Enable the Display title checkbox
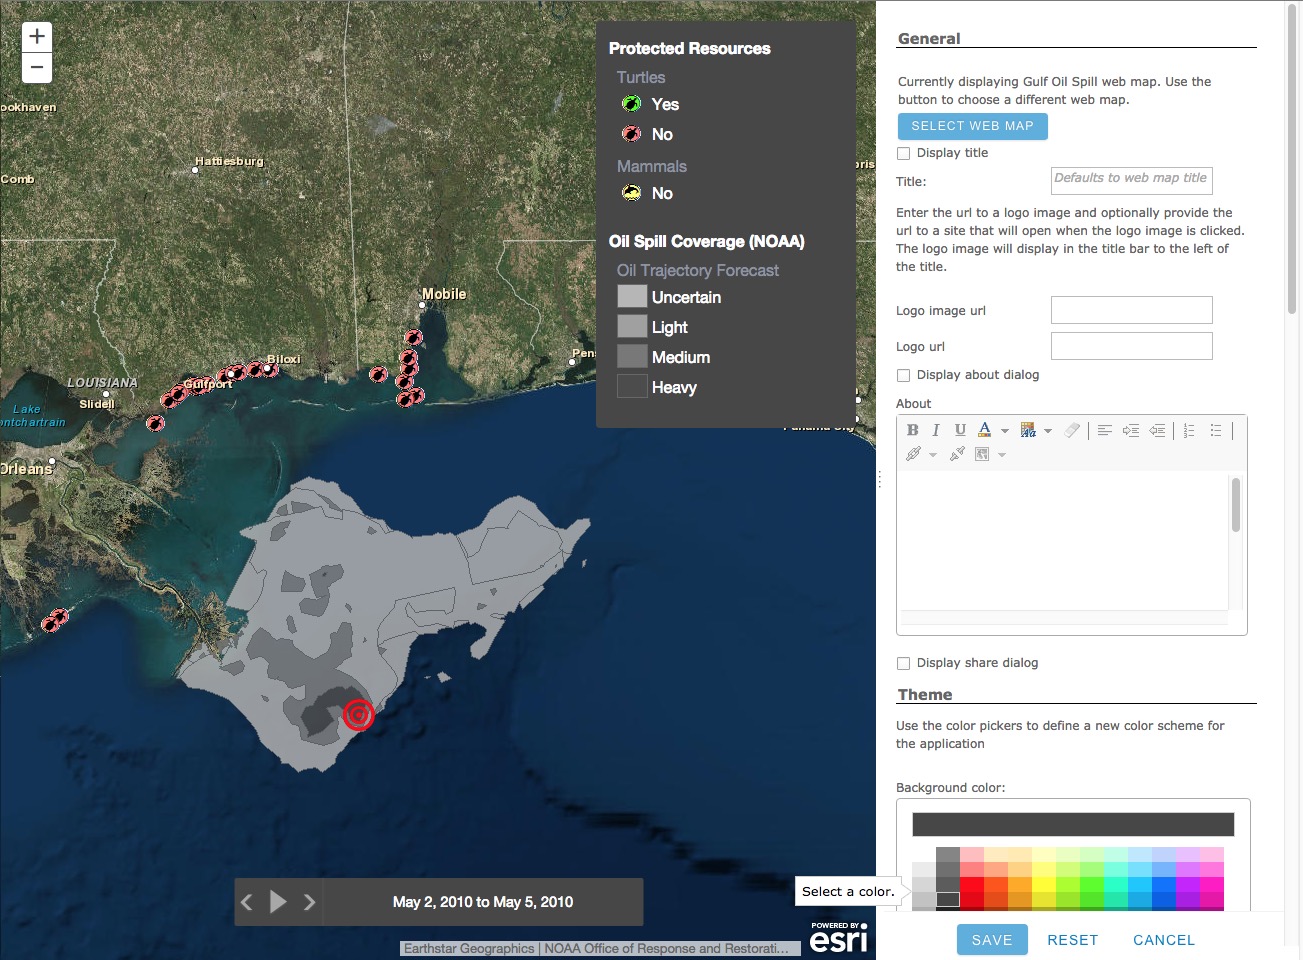Image resolution: width=1303 pixels, height=960 pixels. (904, 154)
